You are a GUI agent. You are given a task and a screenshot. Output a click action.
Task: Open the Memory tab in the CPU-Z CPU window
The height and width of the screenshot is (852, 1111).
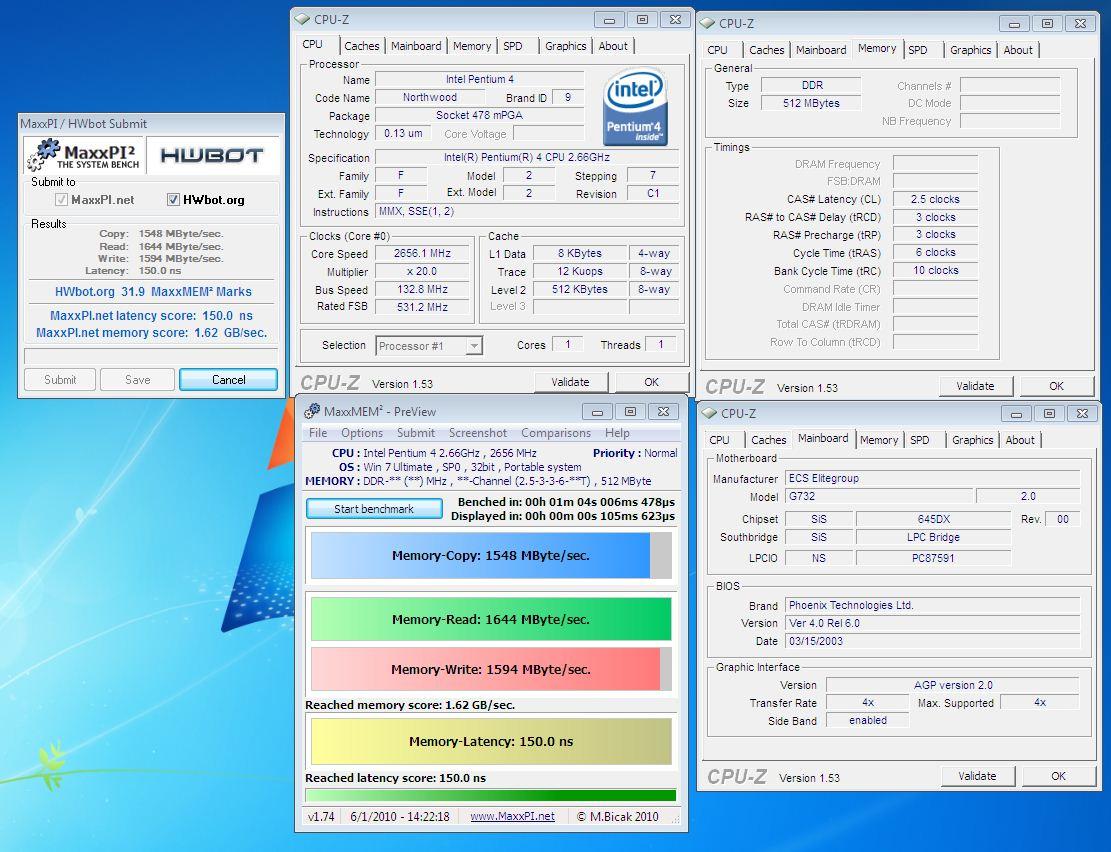pyautogui.click(x=472, y=46)
